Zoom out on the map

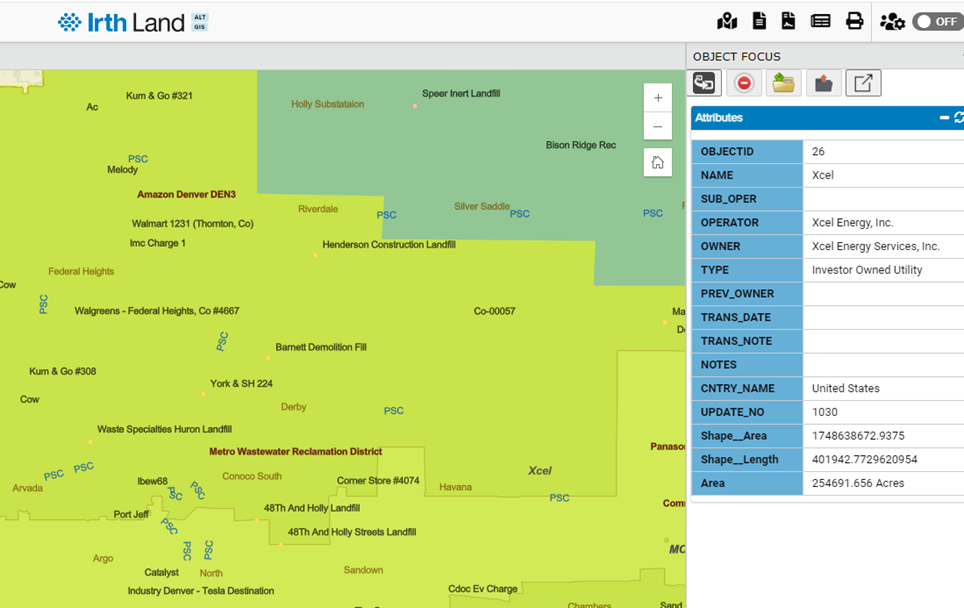[x=658, y=127]
